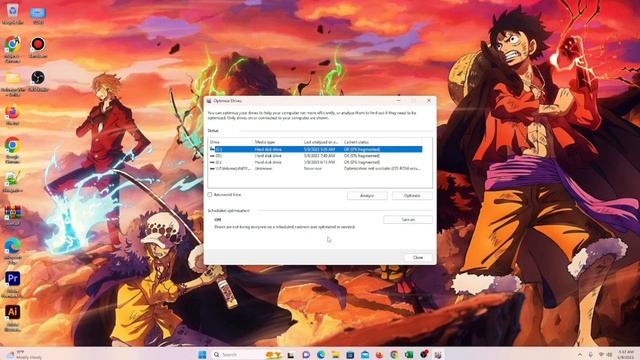Select the third hard disk drive row
The width and height of the screenshot is (640, 360).
[316, 162]
